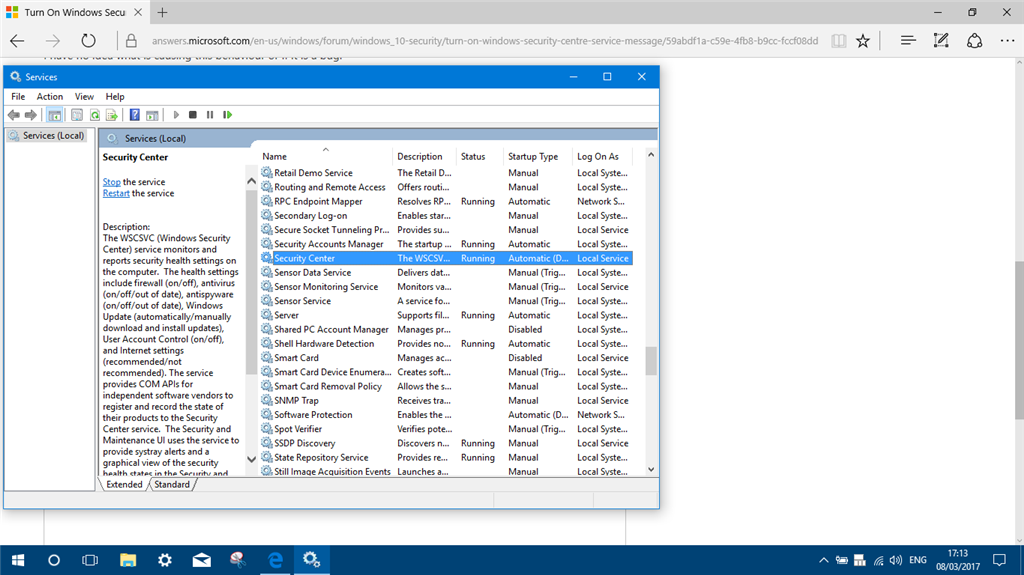
Task: Open a new browser tab
Action: 163,12
